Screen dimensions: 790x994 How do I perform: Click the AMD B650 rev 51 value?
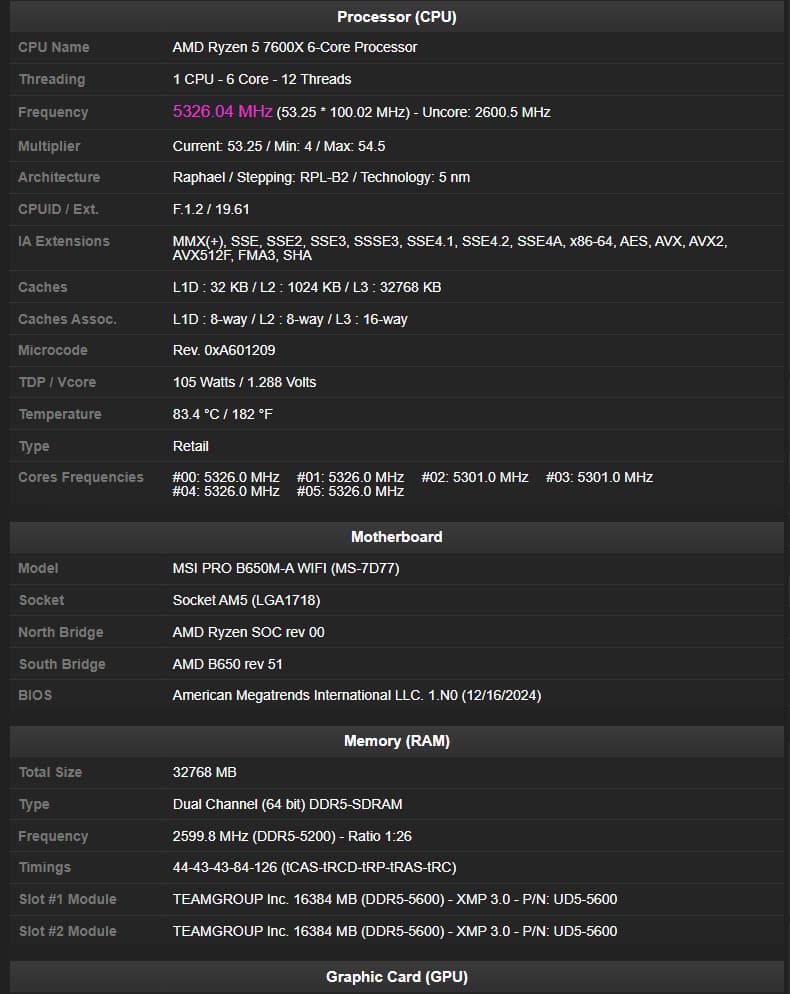pyautogui.click(x=228, y=664)
